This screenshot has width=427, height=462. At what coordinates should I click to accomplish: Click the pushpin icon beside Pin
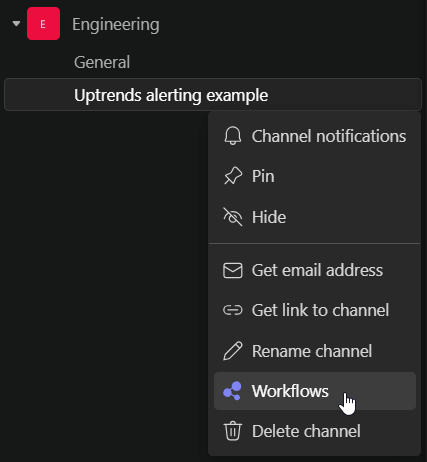pos(233,176)
